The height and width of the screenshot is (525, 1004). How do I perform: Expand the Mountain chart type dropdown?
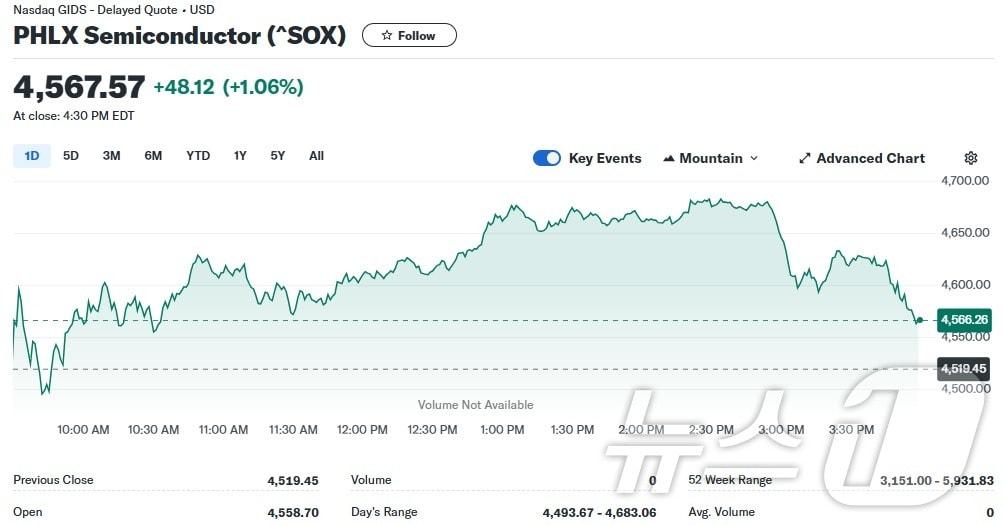point(754,158)
